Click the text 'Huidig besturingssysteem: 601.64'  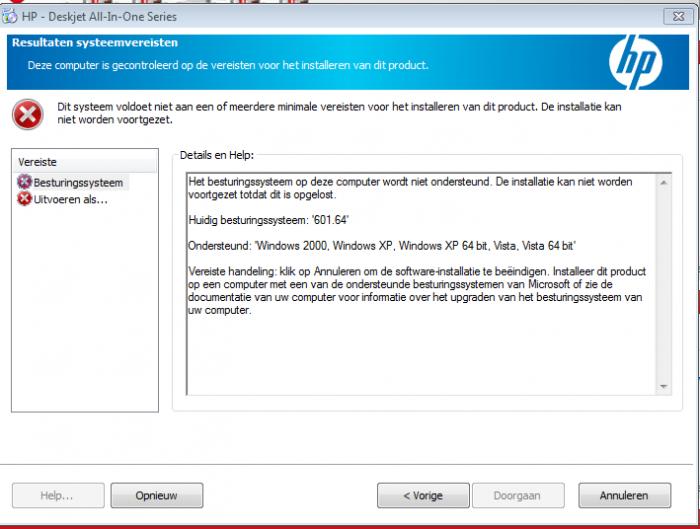[x=268, y=220]
